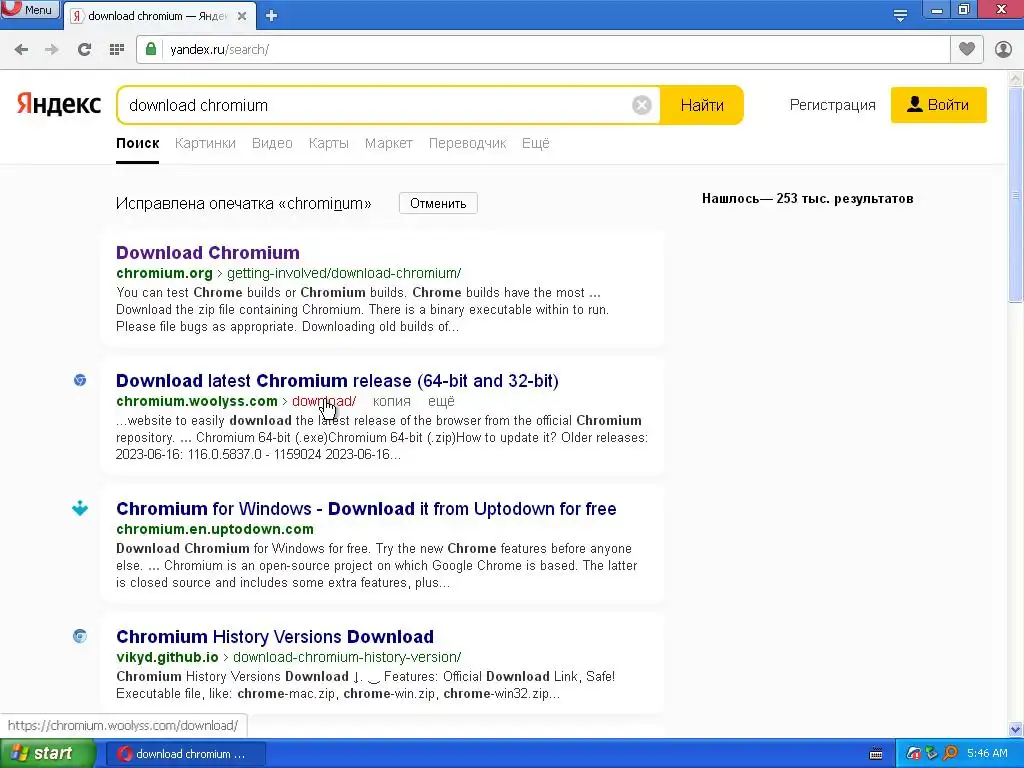Click the green padlock security icon
Screen dimensions: 1024x768
click(x=151, y=49)
